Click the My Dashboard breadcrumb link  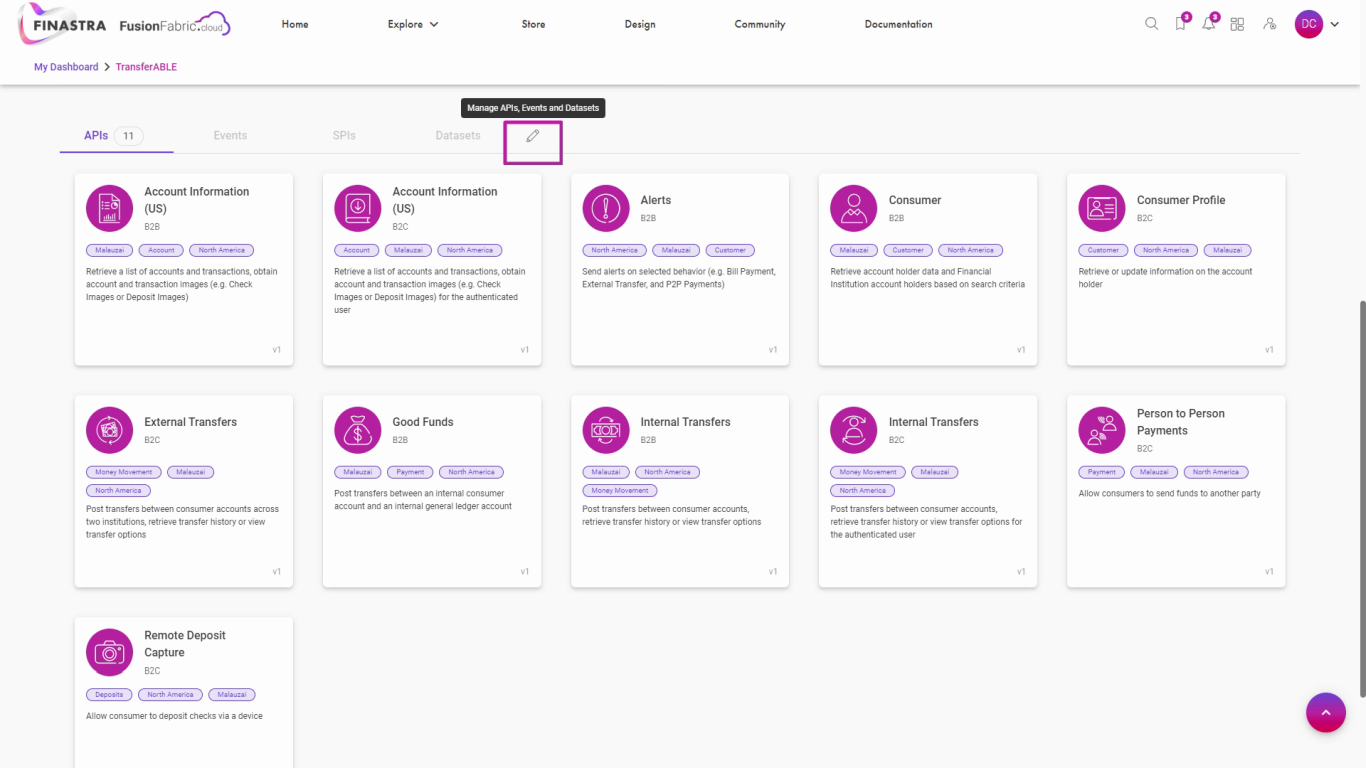66,67
